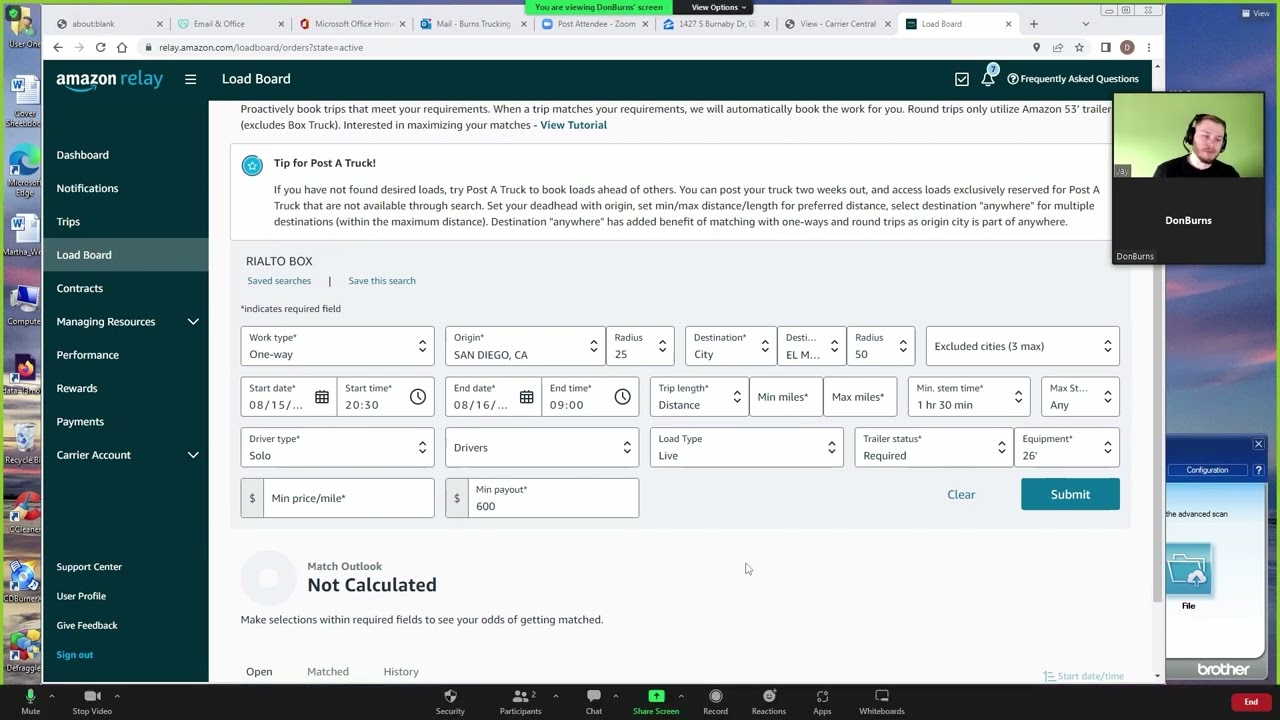Open Min. stem time dropdown

pyautogui.click(x=969, y=397)
